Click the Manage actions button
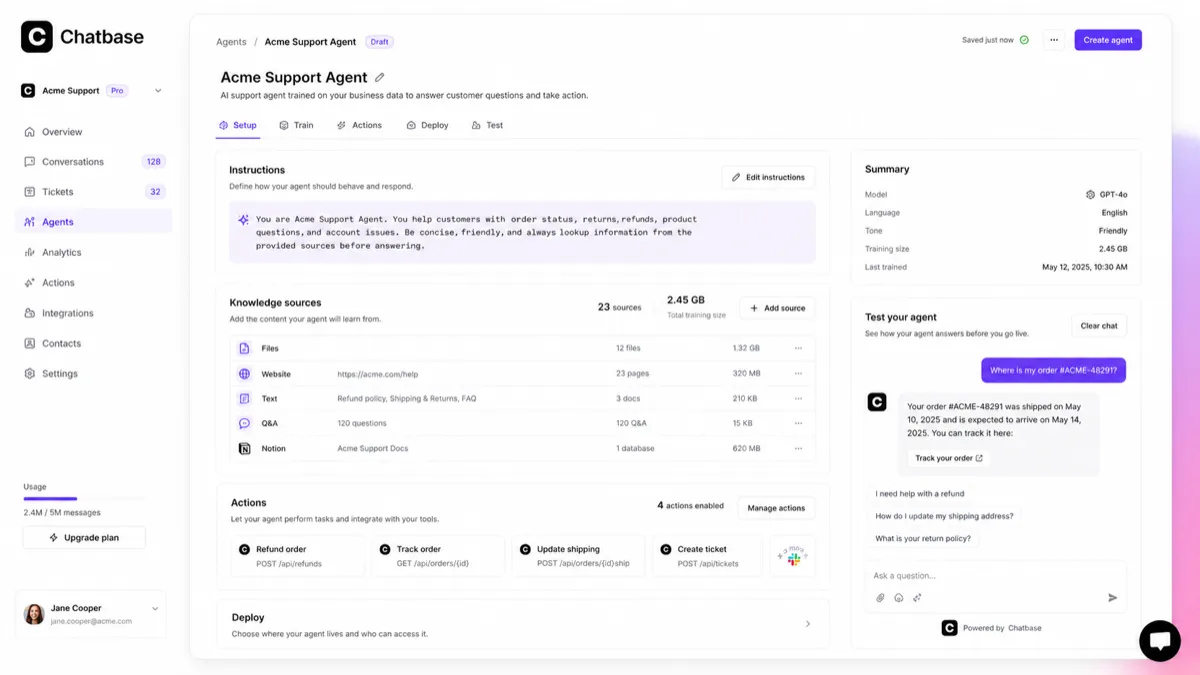1200x675 pixels. pyautogui.click(x=776, y=508)
